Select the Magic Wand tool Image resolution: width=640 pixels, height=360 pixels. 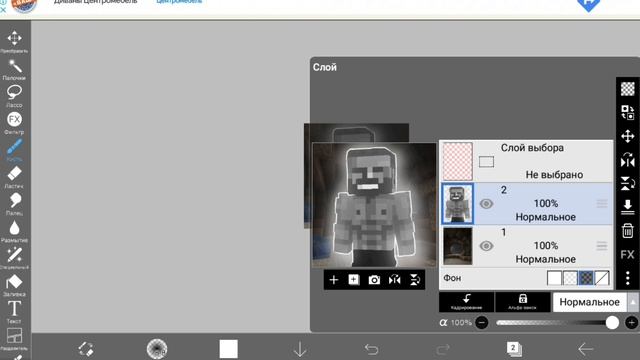(14, 69)
